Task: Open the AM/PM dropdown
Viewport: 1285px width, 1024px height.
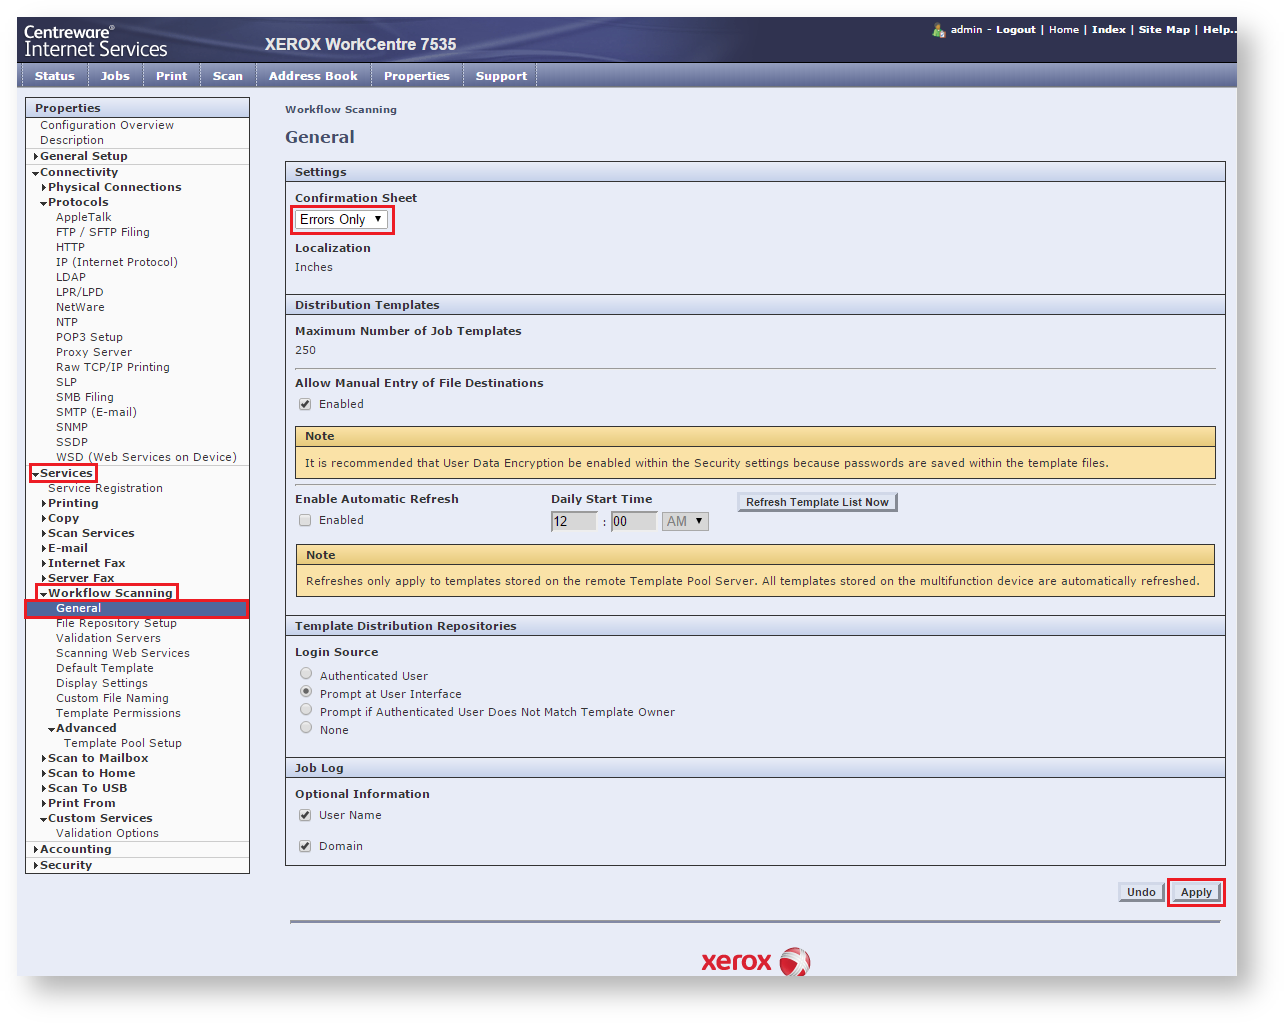Action: click(x=685, y=521)
